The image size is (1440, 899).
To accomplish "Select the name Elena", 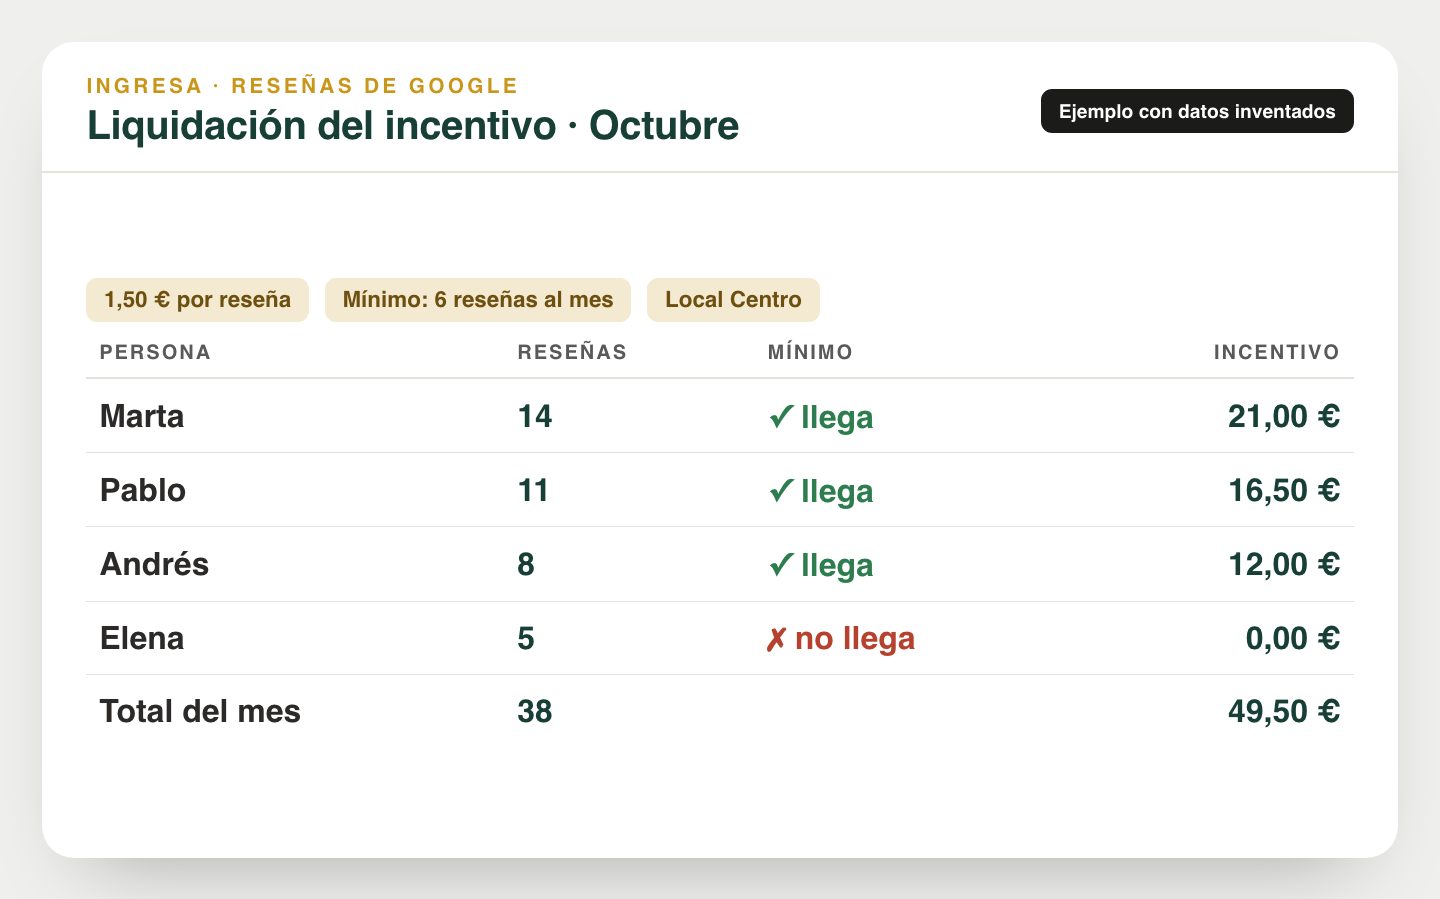I will 142,638.
